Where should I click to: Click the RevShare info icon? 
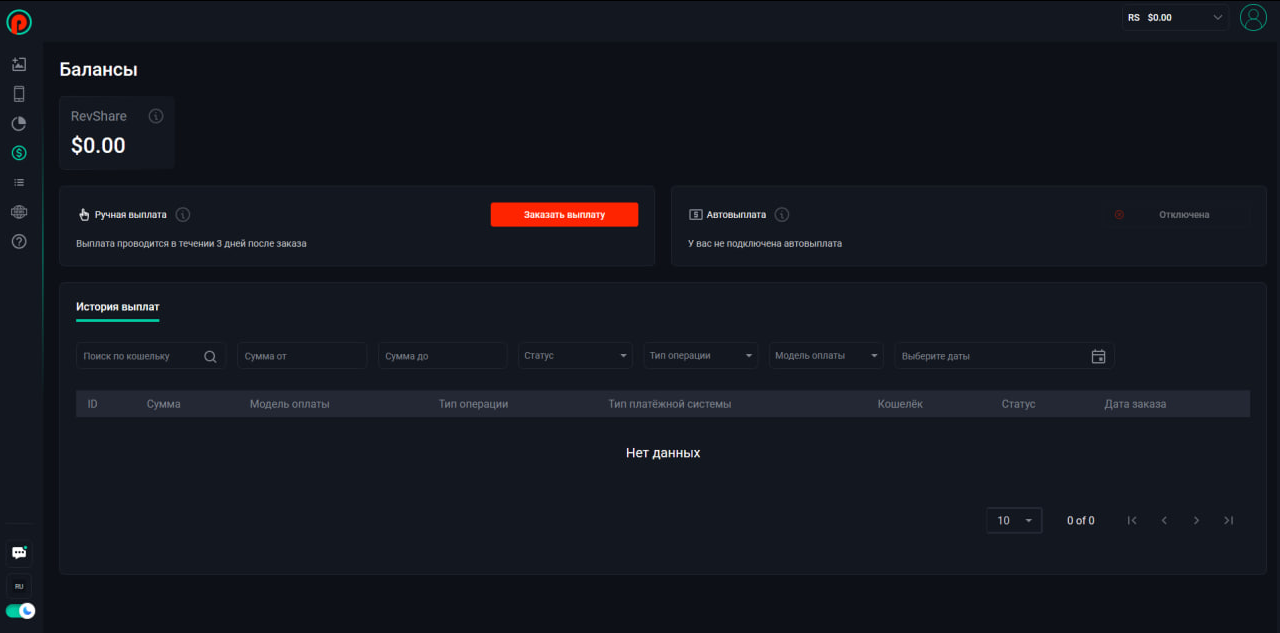[x=156, y=116]
